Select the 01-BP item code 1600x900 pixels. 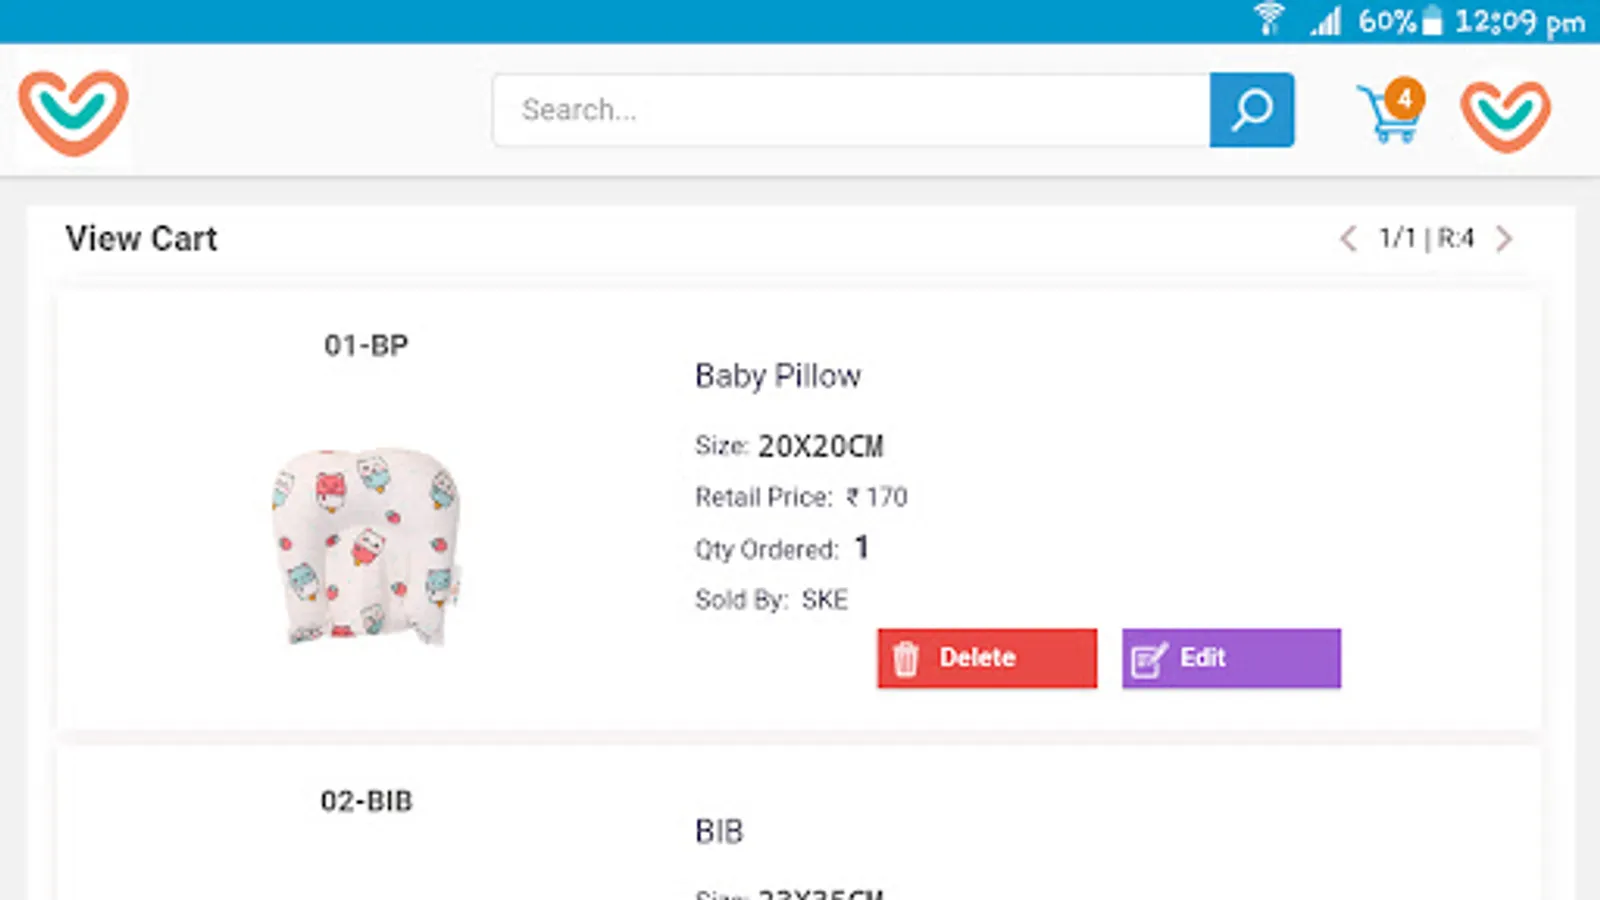coord(366,346)
